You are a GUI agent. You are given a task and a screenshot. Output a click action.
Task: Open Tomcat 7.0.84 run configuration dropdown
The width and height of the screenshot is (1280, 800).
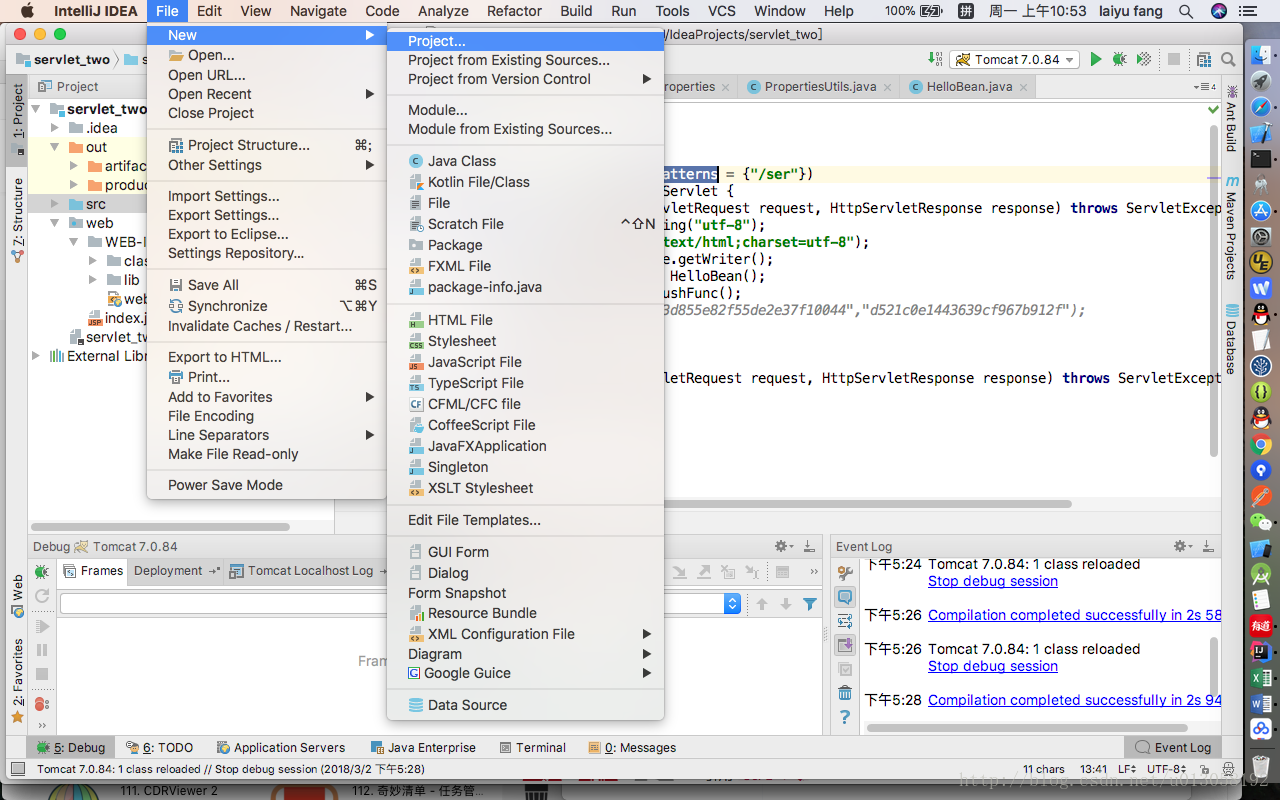pyautogui.click(x=1014, y=60)
